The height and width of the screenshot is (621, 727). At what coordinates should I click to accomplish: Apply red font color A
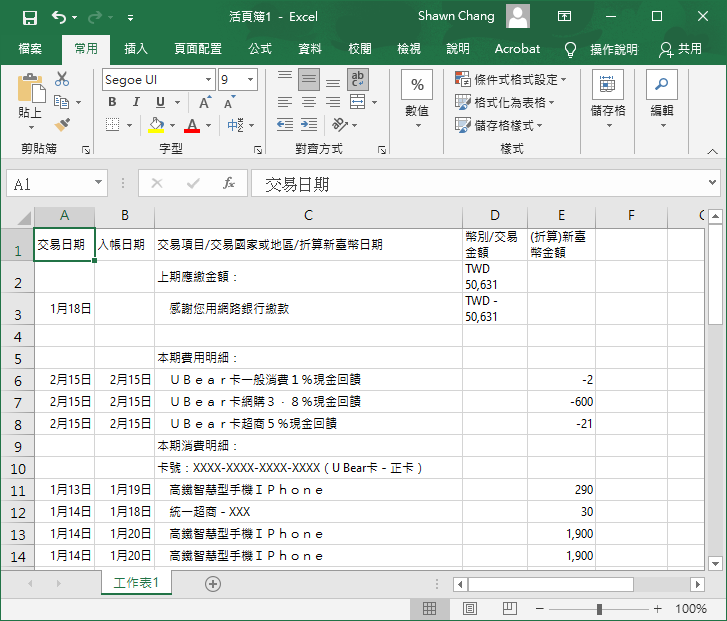pyautogui.click(x=192, y=125)
